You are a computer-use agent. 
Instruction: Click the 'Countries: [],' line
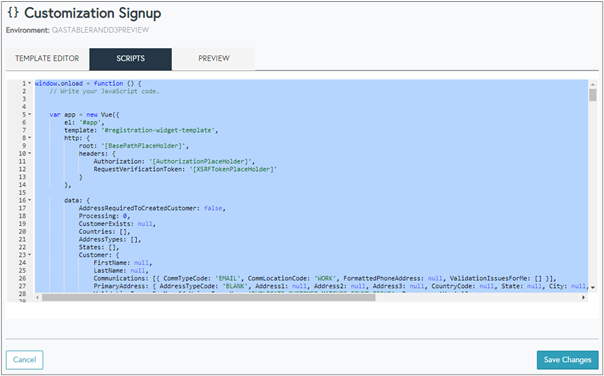104,232
